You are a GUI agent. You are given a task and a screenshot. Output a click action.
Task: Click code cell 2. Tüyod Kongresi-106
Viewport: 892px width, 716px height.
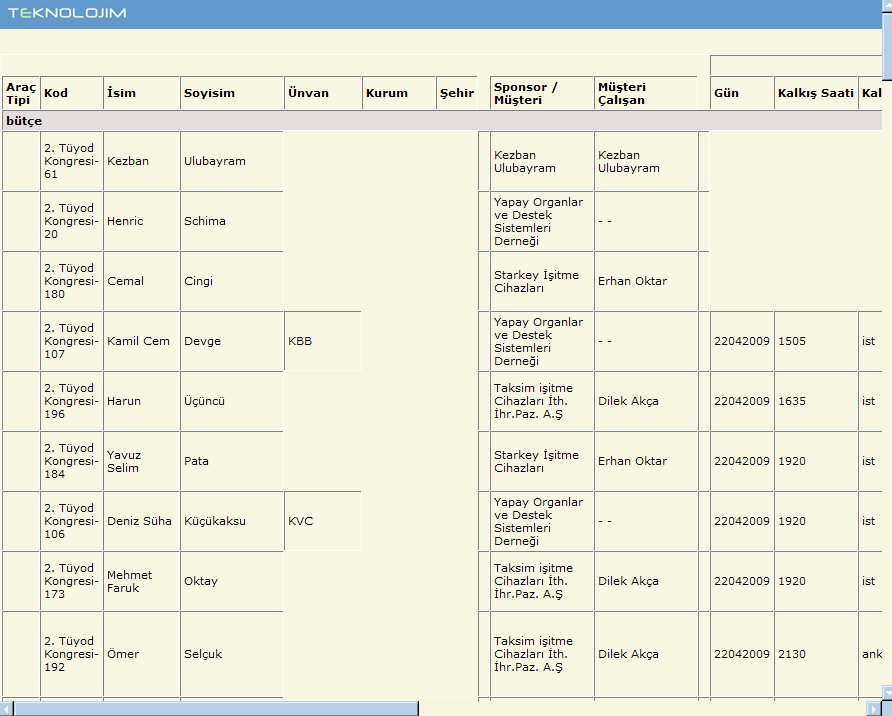72,521
